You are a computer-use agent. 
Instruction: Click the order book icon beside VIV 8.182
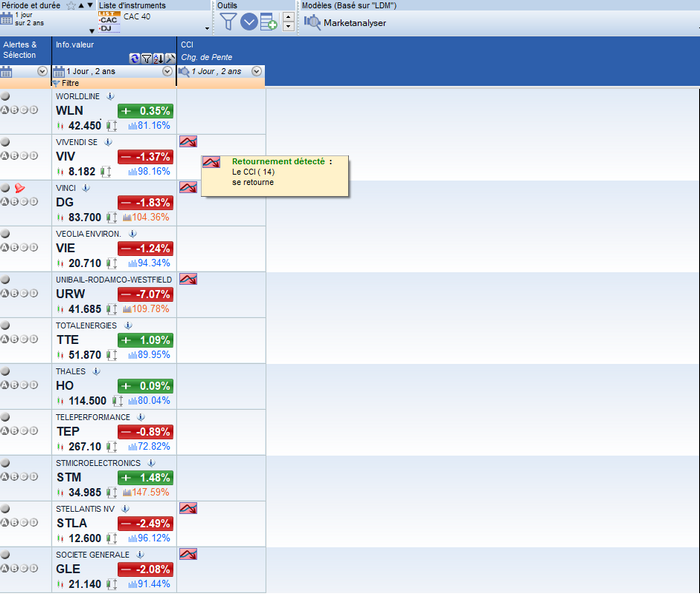[106, 172]
